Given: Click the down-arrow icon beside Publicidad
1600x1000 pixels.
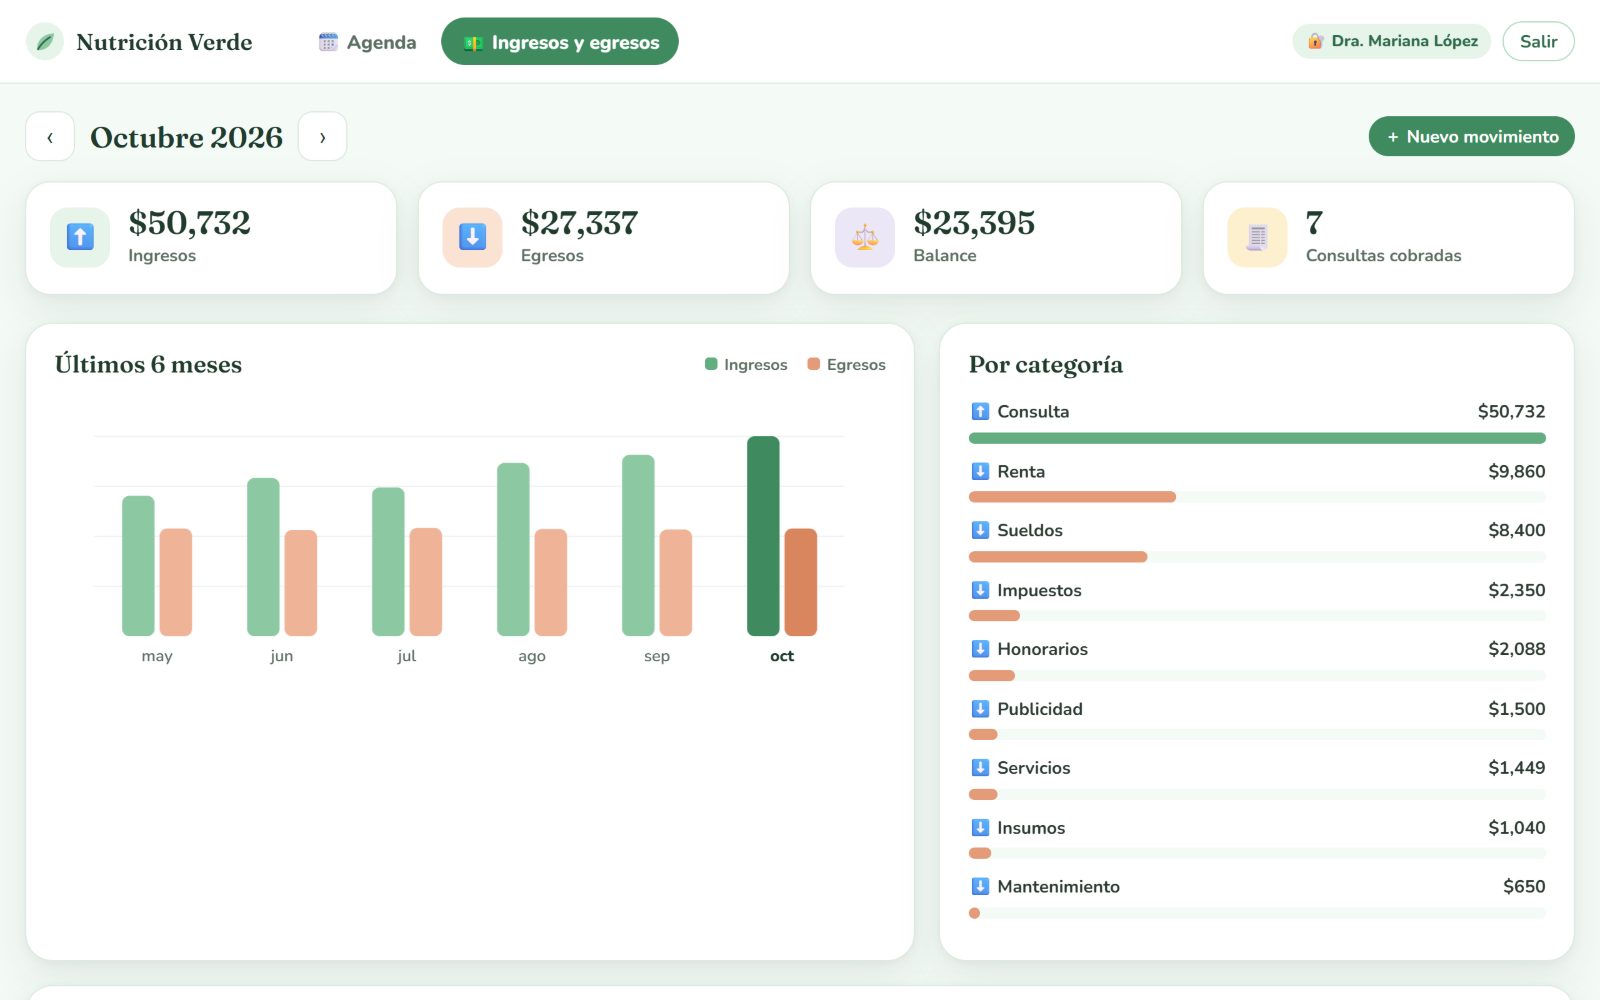Looking at the screenshot, I should [980, 709].
